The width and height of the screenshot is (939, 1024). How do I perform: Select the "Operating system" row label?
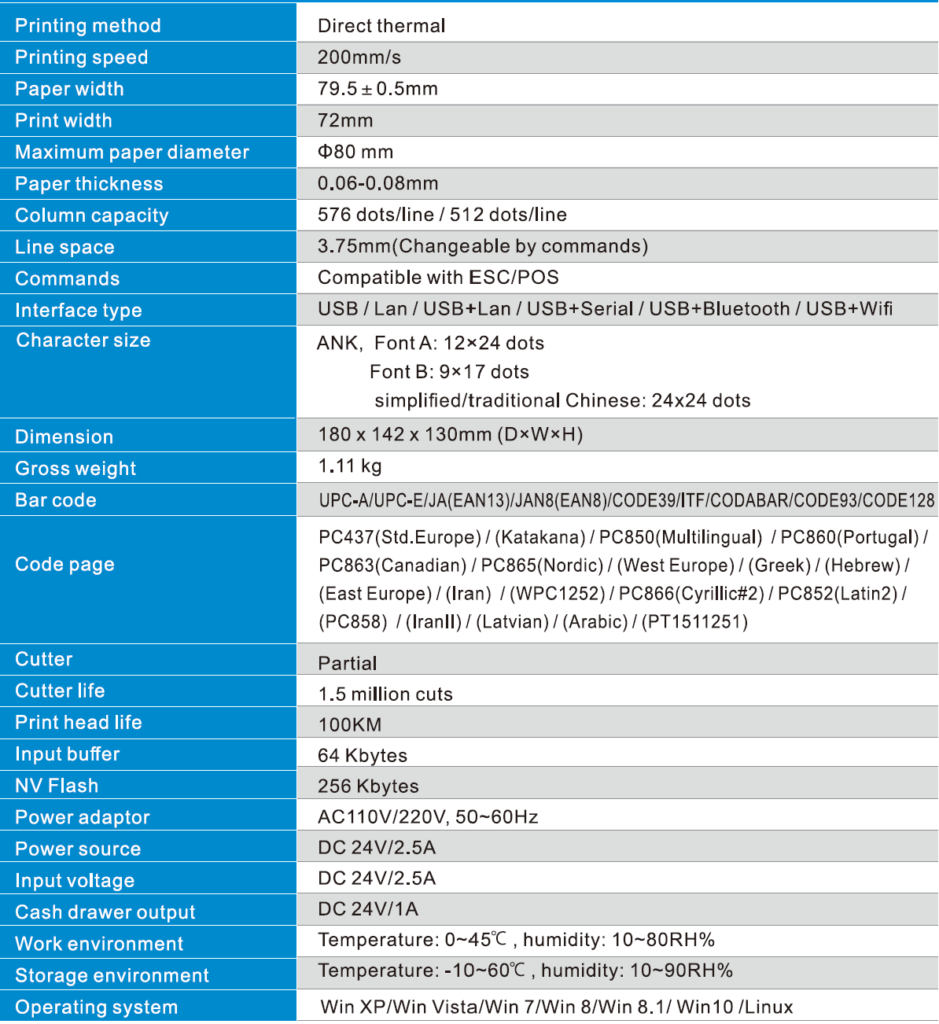[x=96, y=1007]
